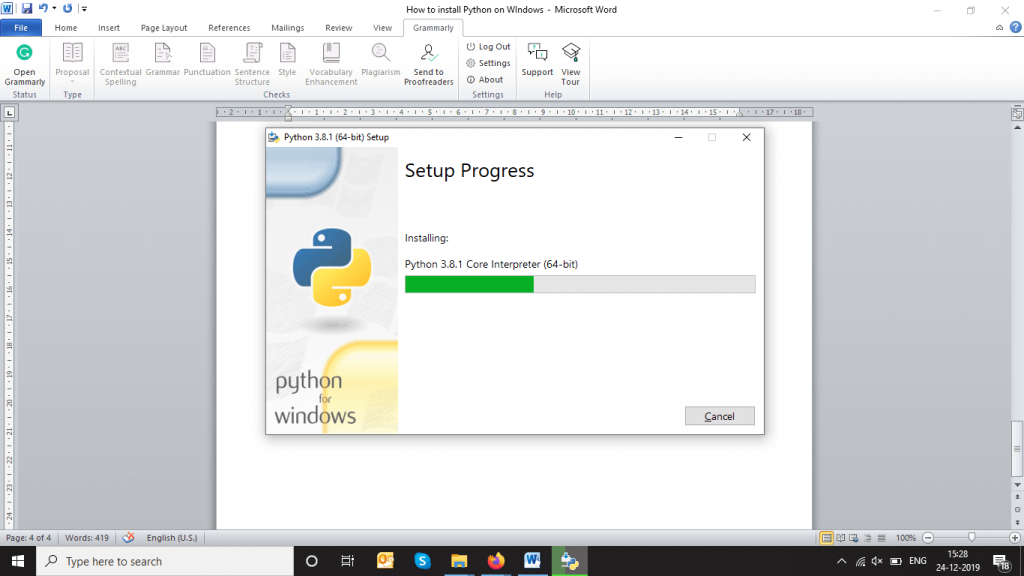This screenshot has width=1024, height=576.
Task: Open the undo history dropdown arrow
Action: (x=54, y=8)
